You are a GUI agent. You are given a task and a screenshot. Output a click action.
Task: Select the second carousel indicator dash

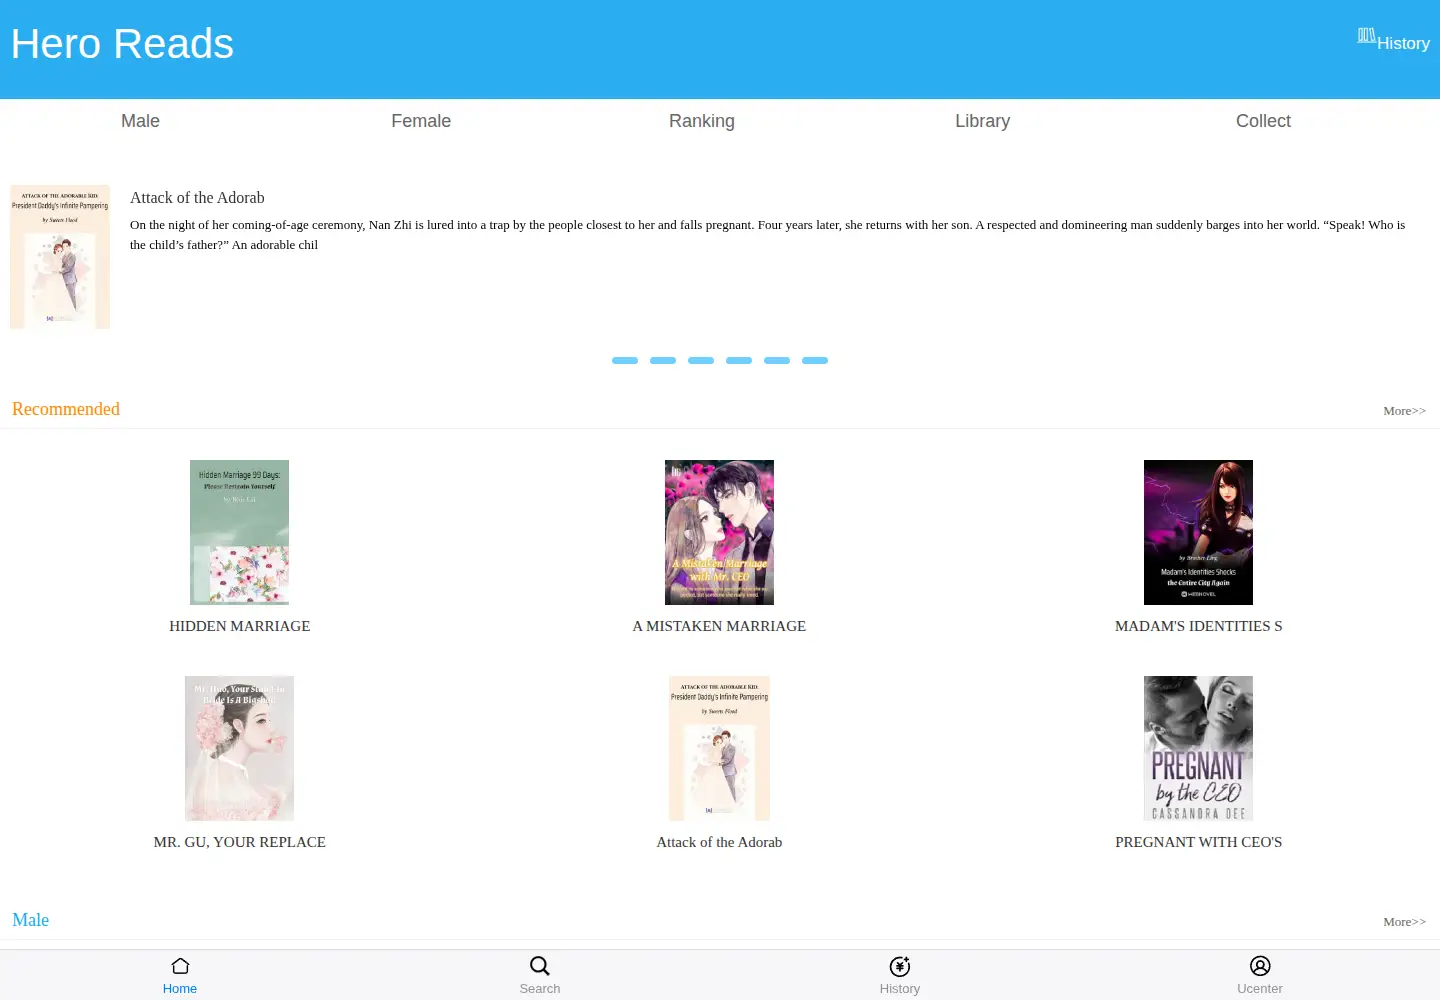click(x=663, y=360)
